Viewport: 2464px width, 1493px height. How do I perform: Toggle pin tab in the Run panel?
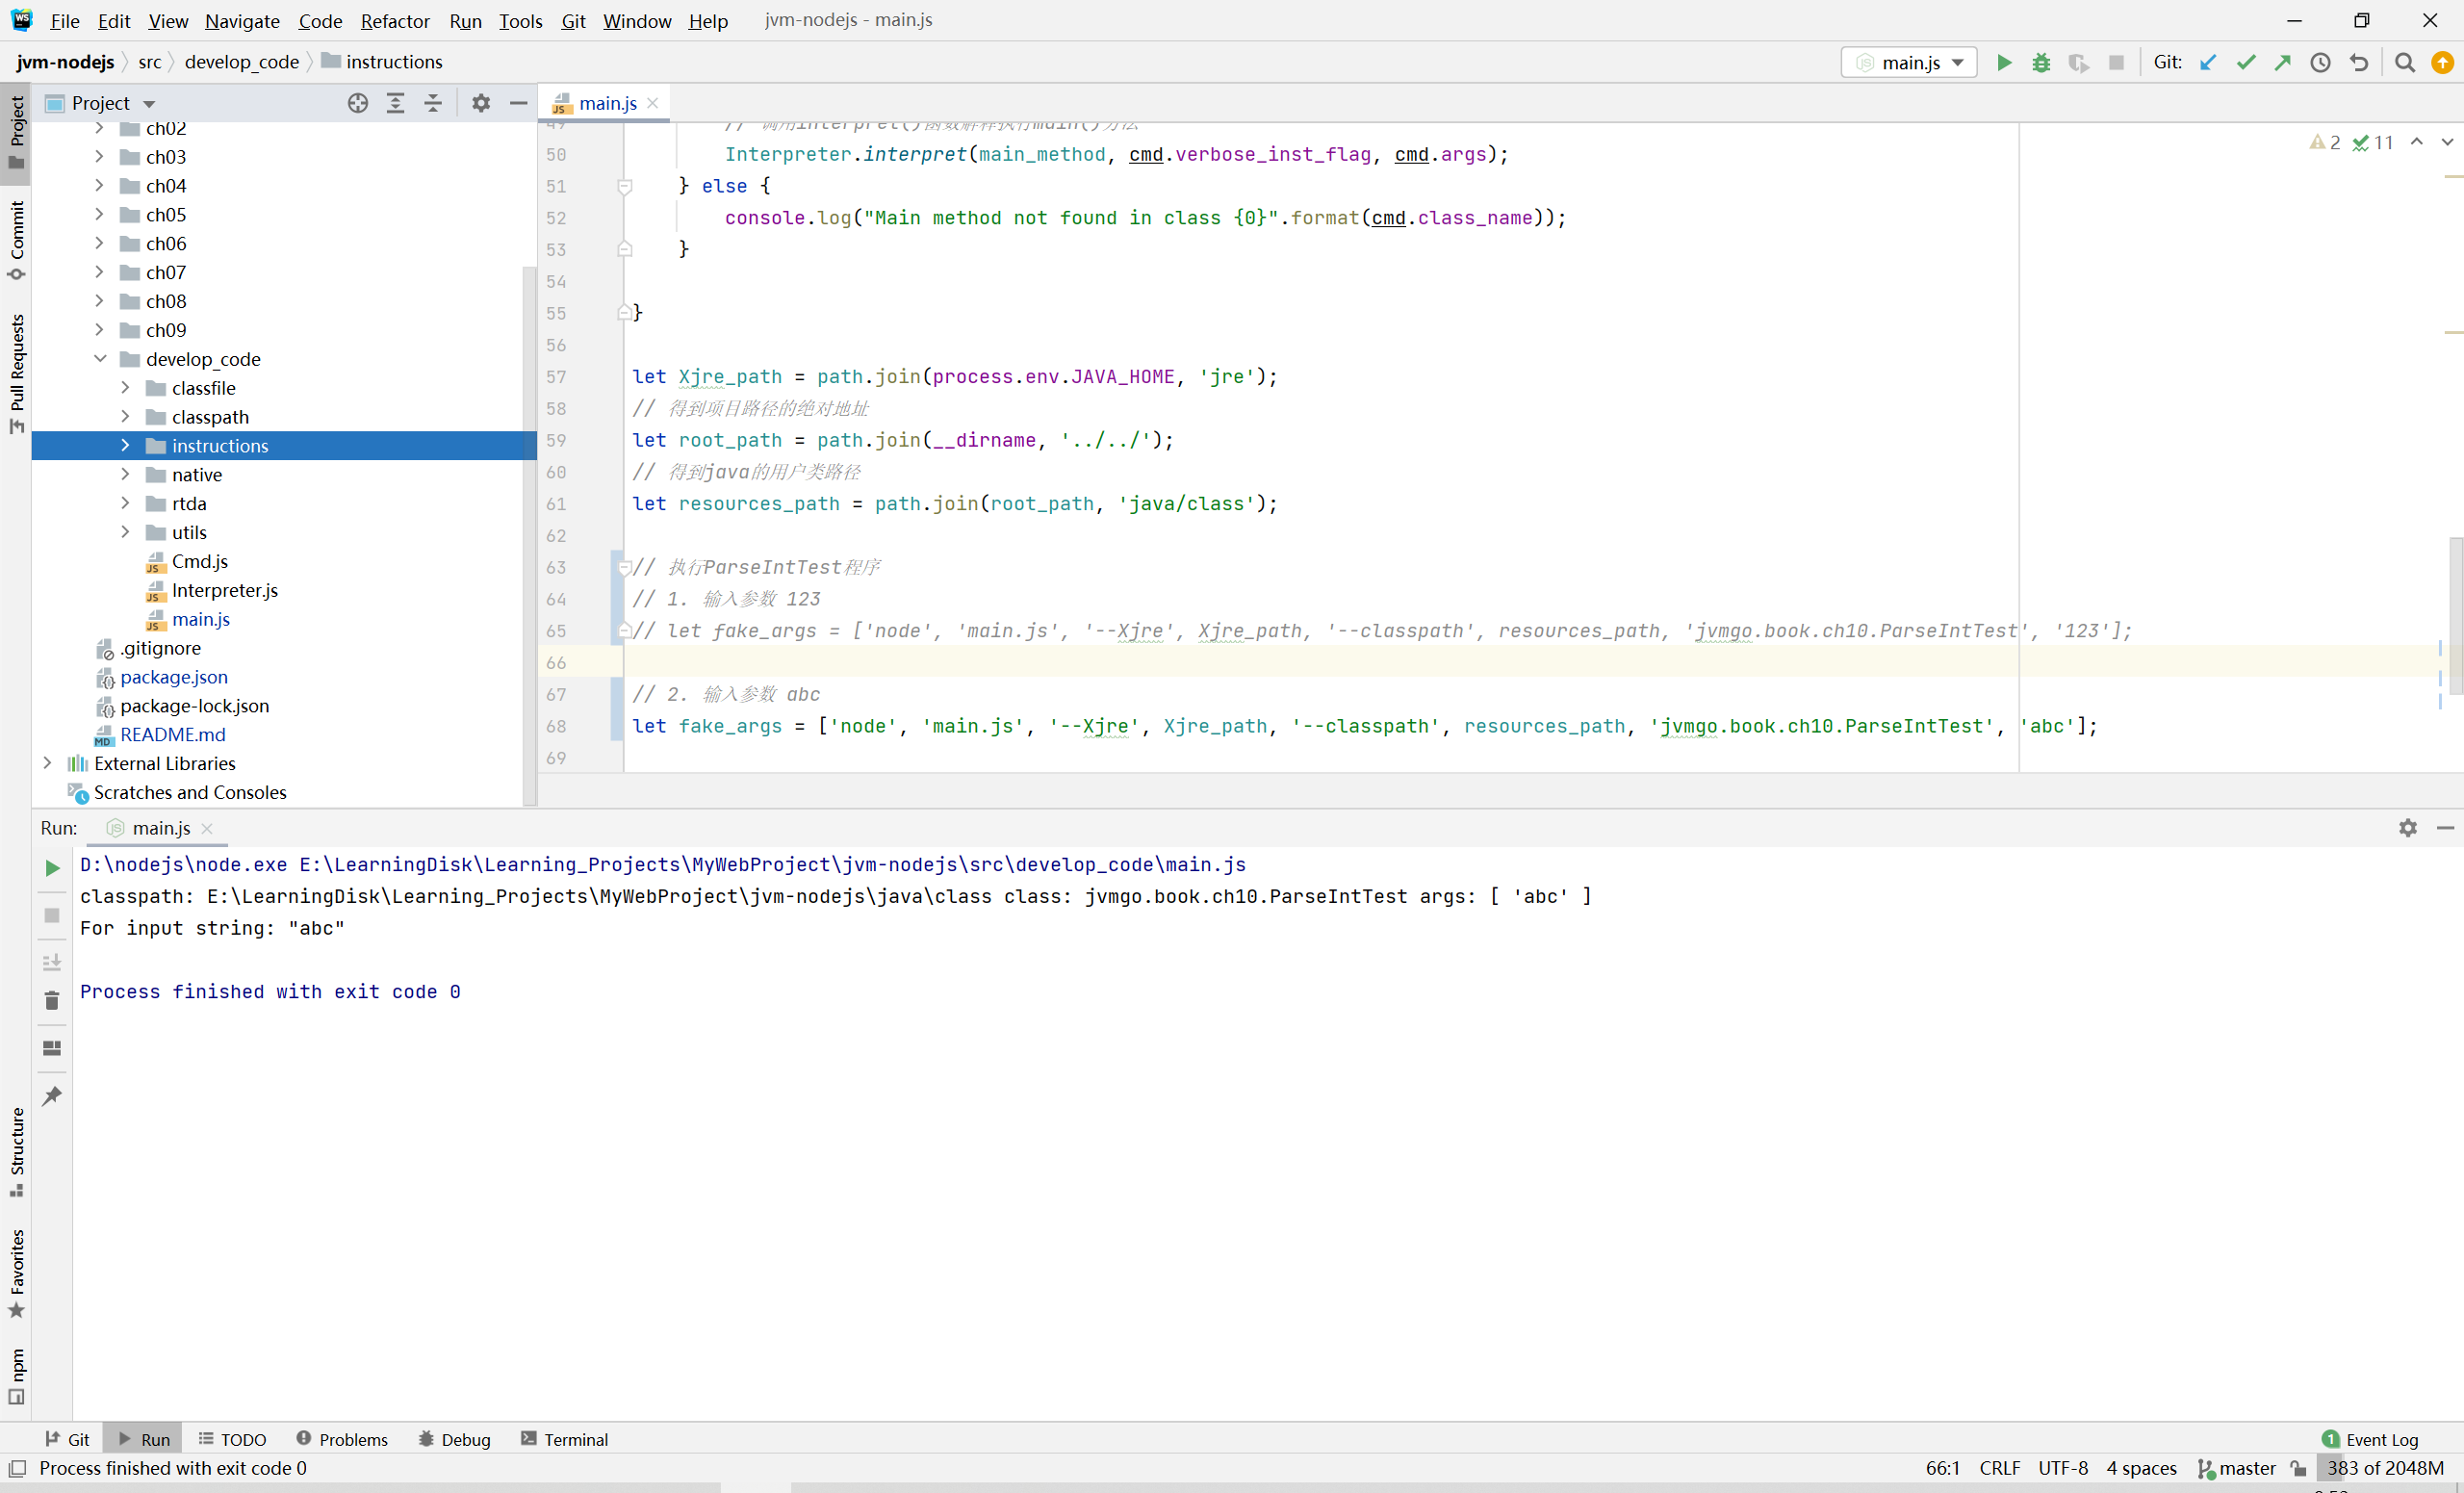[52, 1096]
